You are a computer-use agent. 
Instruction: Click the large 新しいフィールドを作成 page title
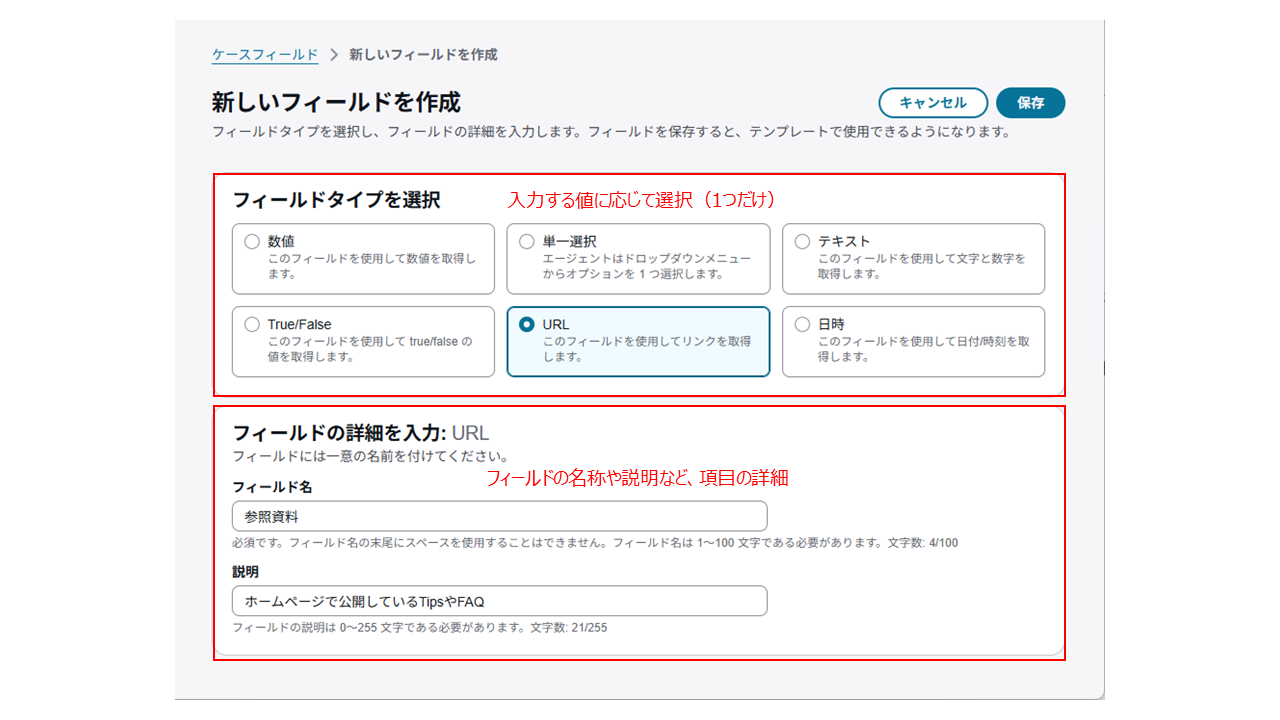(x=336, y=103)
